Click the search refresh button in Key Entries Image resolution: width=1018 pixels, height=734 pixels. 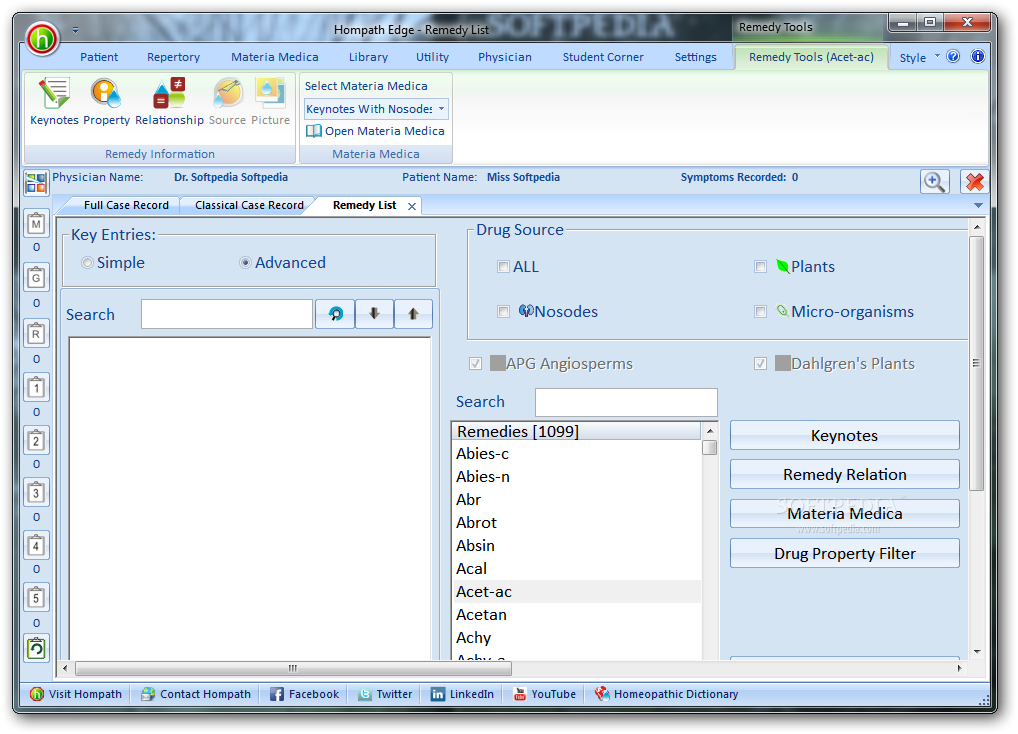coord(335,314)
